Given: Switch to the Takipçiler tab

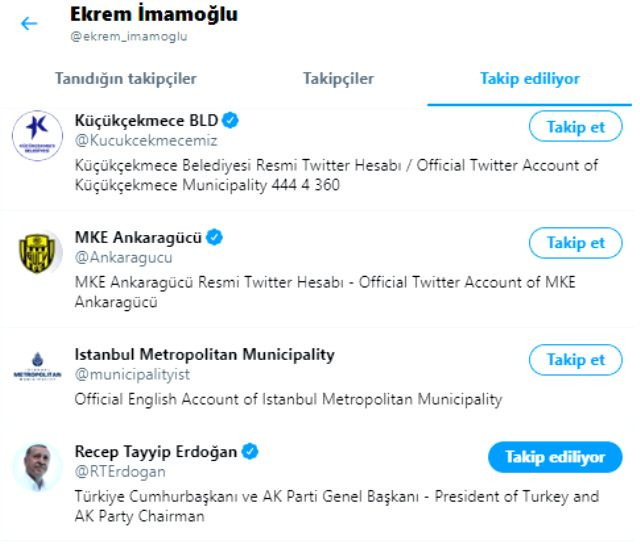Looking at the screenshot, I should [x=338, y=79].
